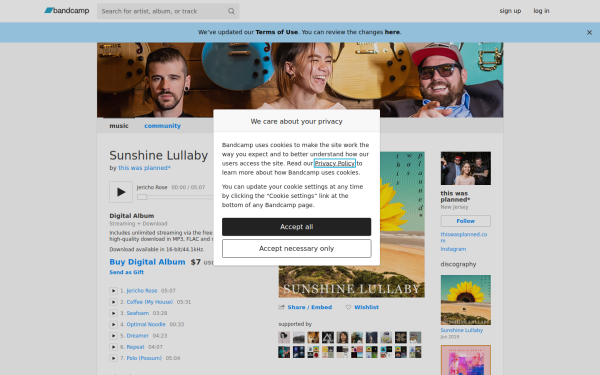Viewport: 600px width, 375px height.
Task: Open the Optimal Noodle track link
Action: [146, 324]
